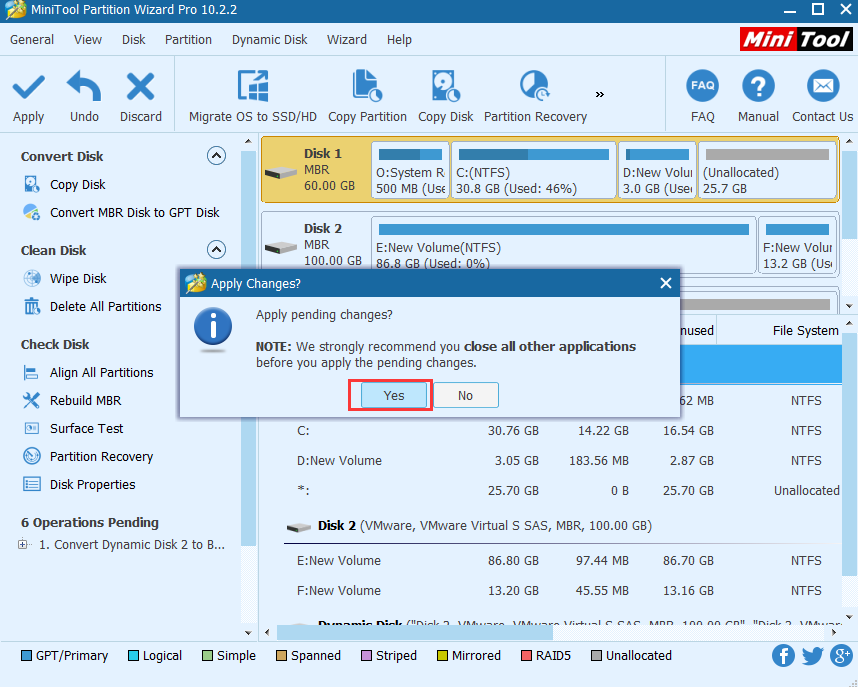The height and width of the screenshot is (687, 858).
Task: Click the Undo arrow icon
Action: [84, 86]
